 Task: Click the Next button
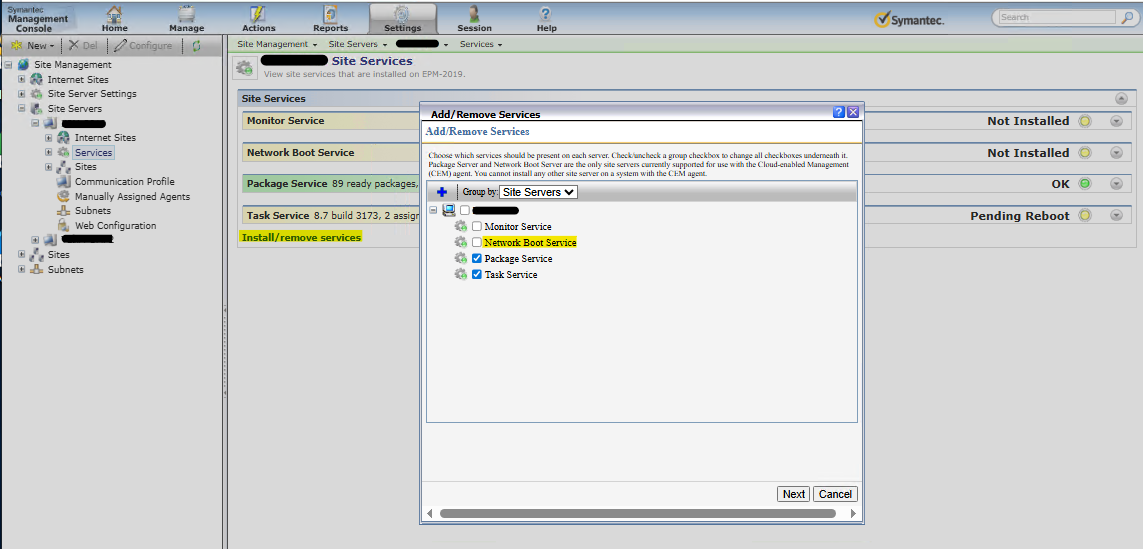(794, 494)
